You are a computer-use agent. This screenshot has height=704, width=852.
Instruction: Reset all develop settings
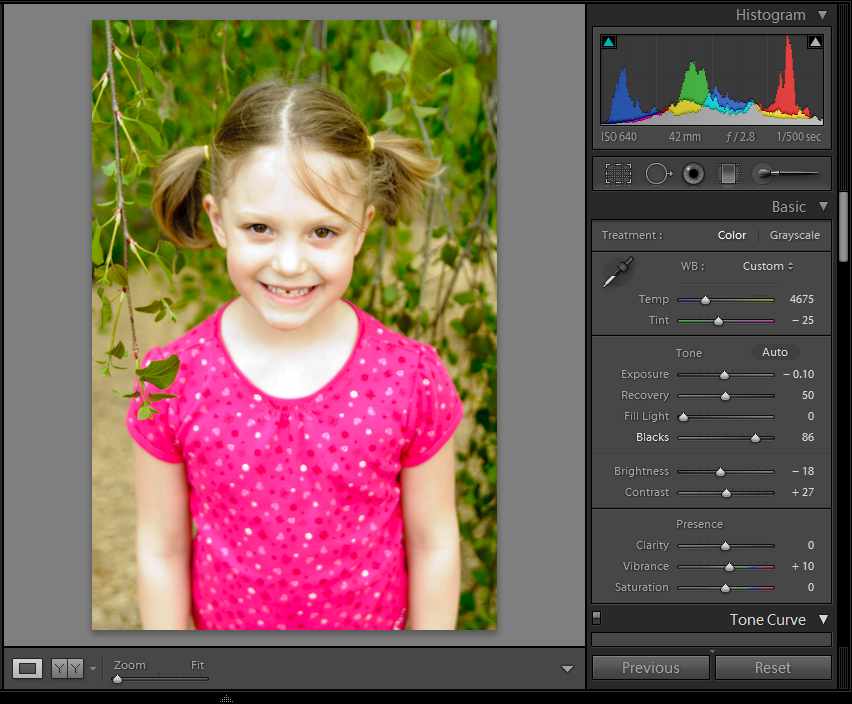(772, 667)
